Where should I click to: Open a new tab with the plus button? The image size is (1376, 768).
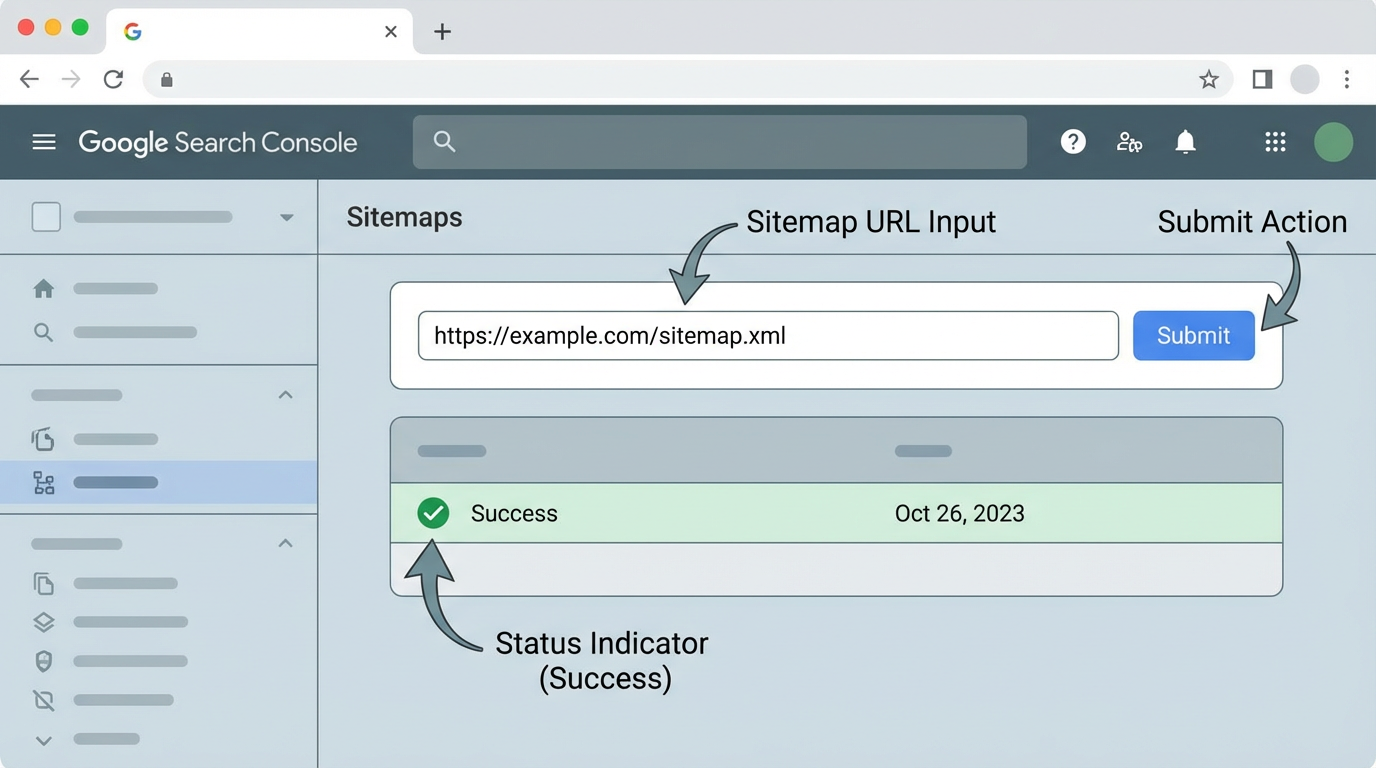click(x=442, y=31)
